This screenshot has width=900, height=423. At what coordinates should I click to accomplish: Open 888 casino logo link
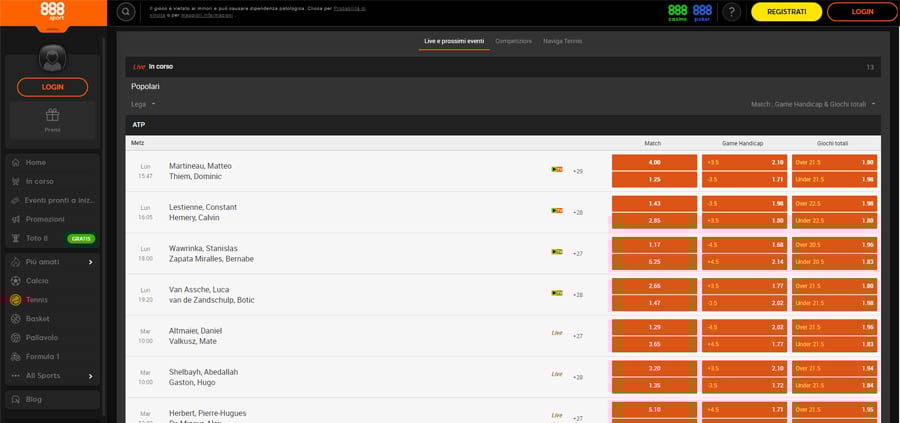coord(677,12)
